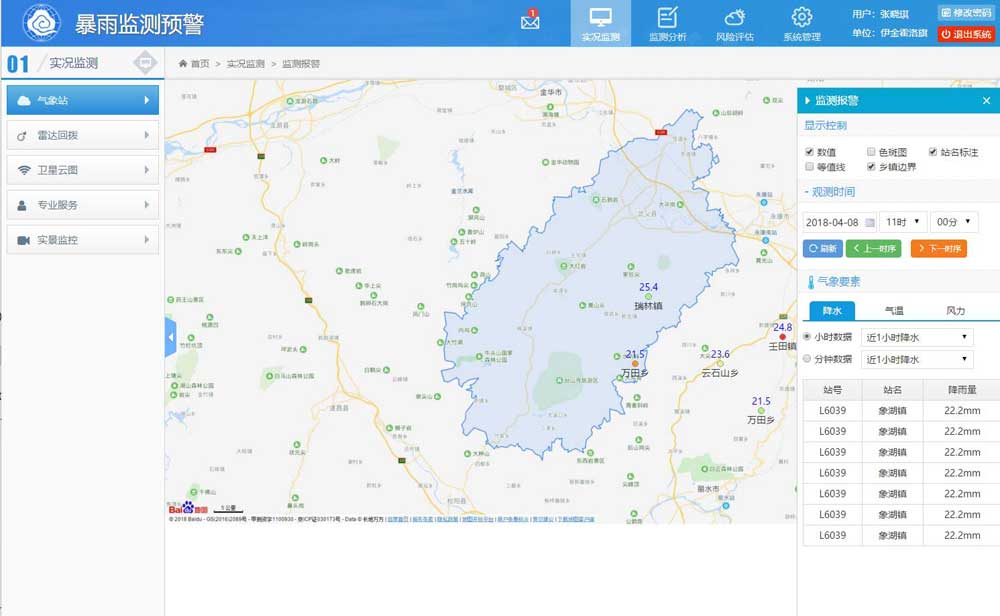Select 雷达回拨 in sidebar
Screen dimensions: 1000x616
coord(82,135)
